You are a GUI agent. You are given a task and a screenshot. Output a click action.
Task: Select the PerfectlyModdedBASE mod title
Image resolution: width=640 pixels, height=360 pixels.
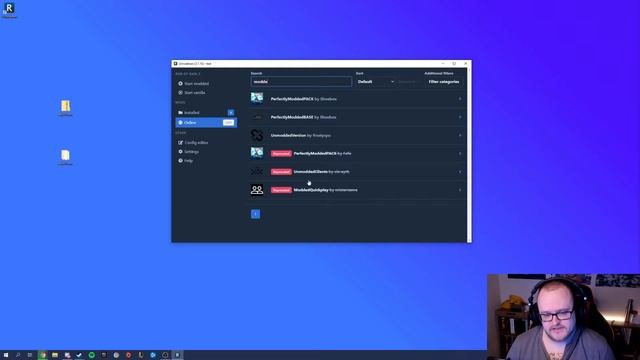(292, 117)
